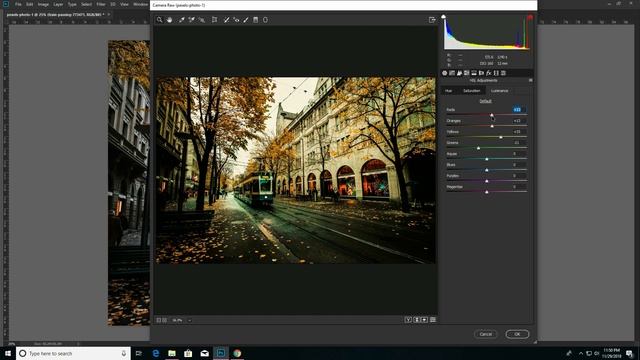Image resolution: width=640 pixels, height=360 pixels.
Task: Click the taskbar search box
Action: pyautogui.click(x=73, y=353)
